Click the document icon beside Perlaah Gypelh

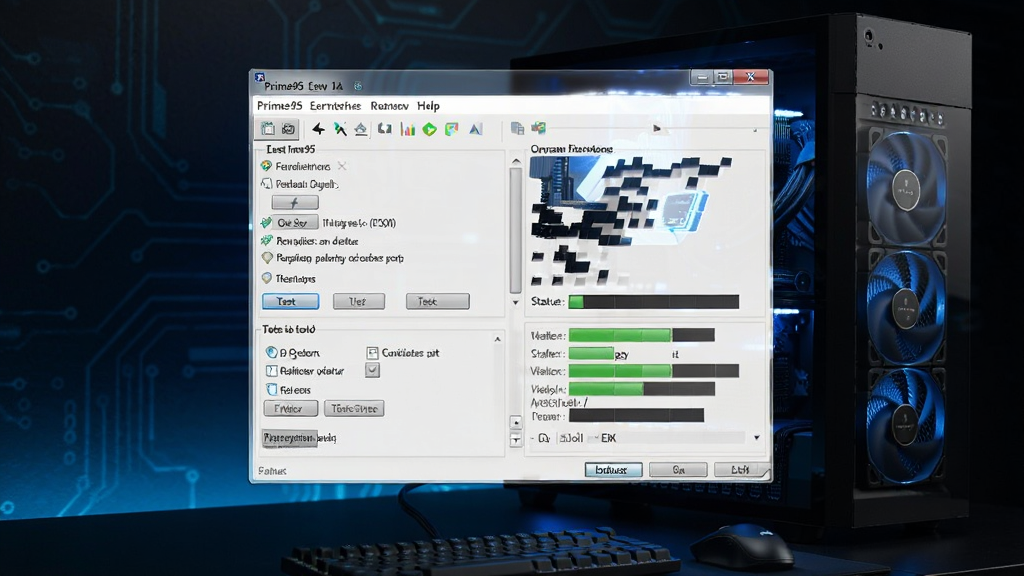(x=266, y=184)
